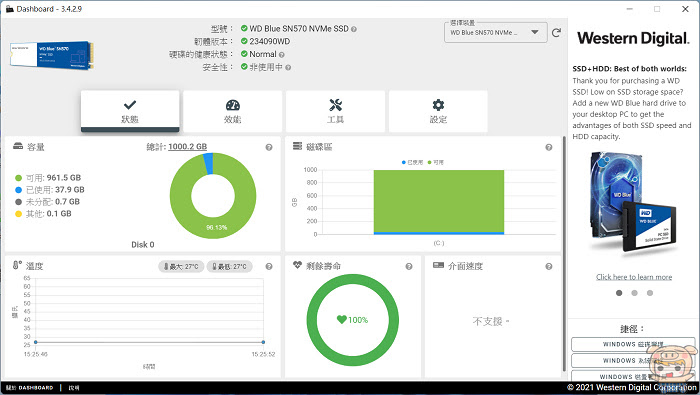Open help icon for remaining life panel

tap(408, 266)
